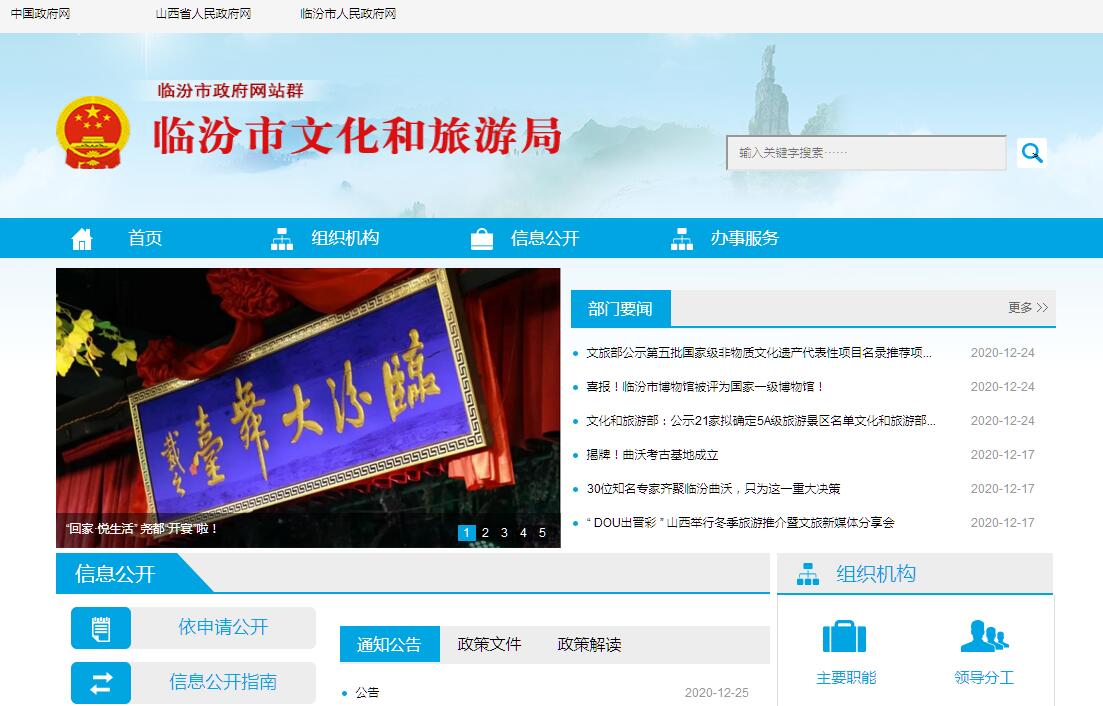Switch to the 政策解读 tab
The image size is (1103, 706).
point(589,645)
